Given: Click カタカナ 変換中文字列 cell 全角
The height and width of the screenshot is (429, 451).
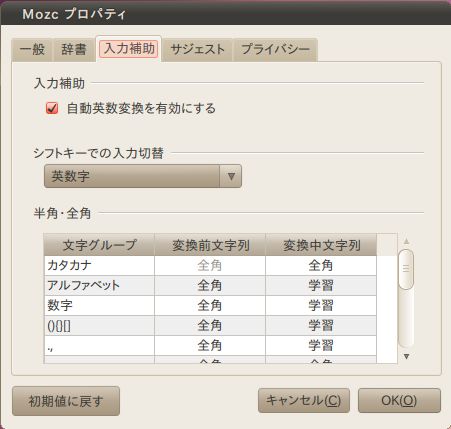Looking at the screenshot, I should 321,266.
